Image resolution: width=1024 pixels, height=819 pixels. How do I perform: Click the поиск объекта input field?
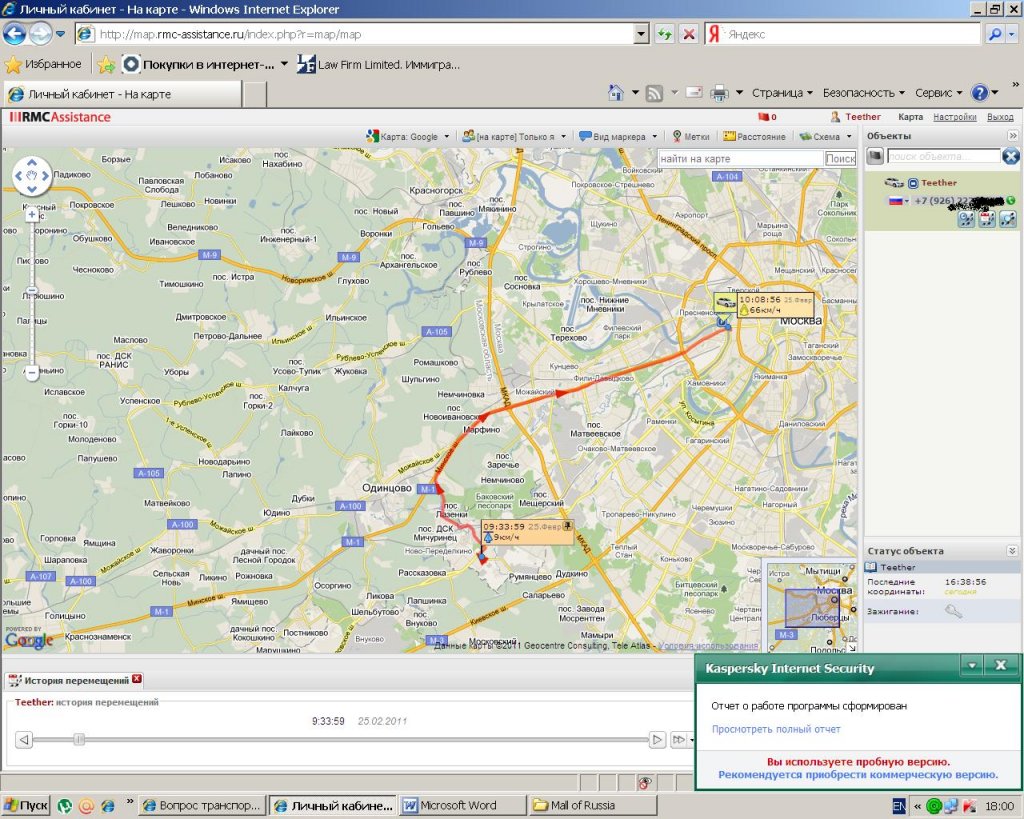point(943,156)
